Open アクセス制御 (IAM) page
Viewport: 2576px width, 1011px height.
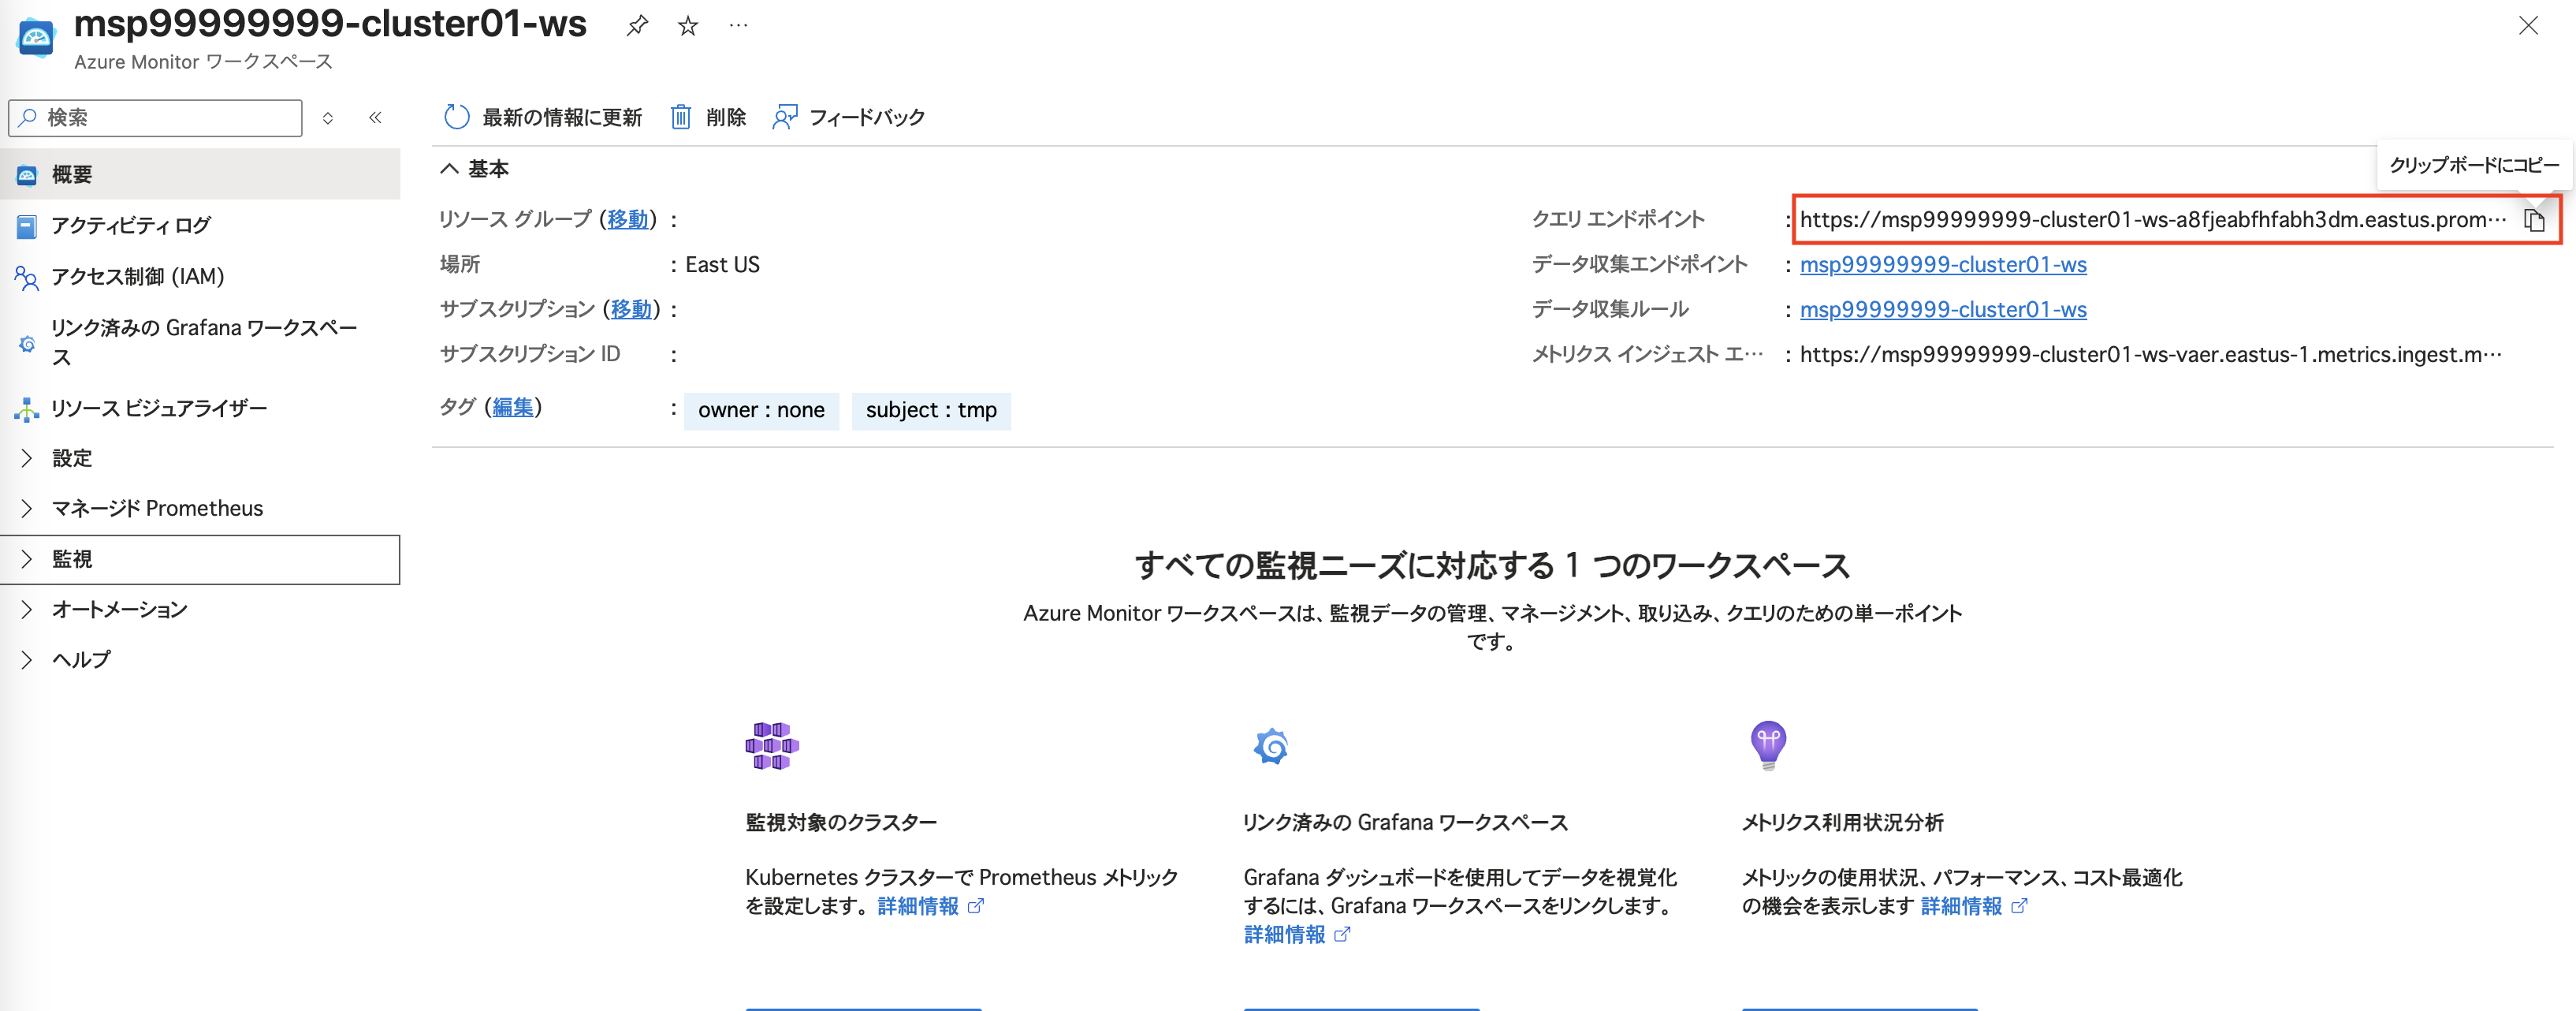point(137,277)
